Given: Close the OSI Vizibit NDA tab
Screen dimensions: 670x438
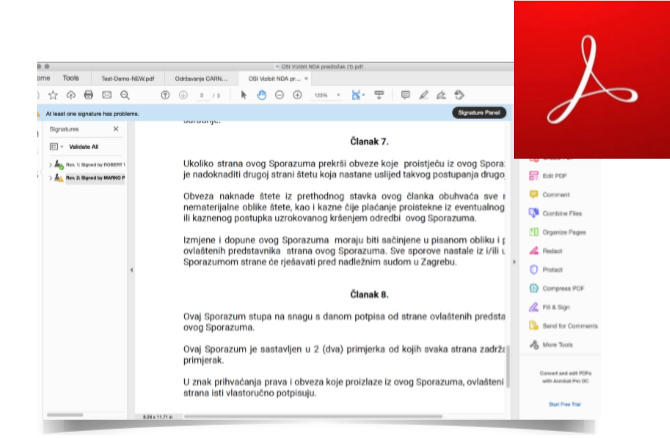Looking at the screenshot, I should 306,79.
